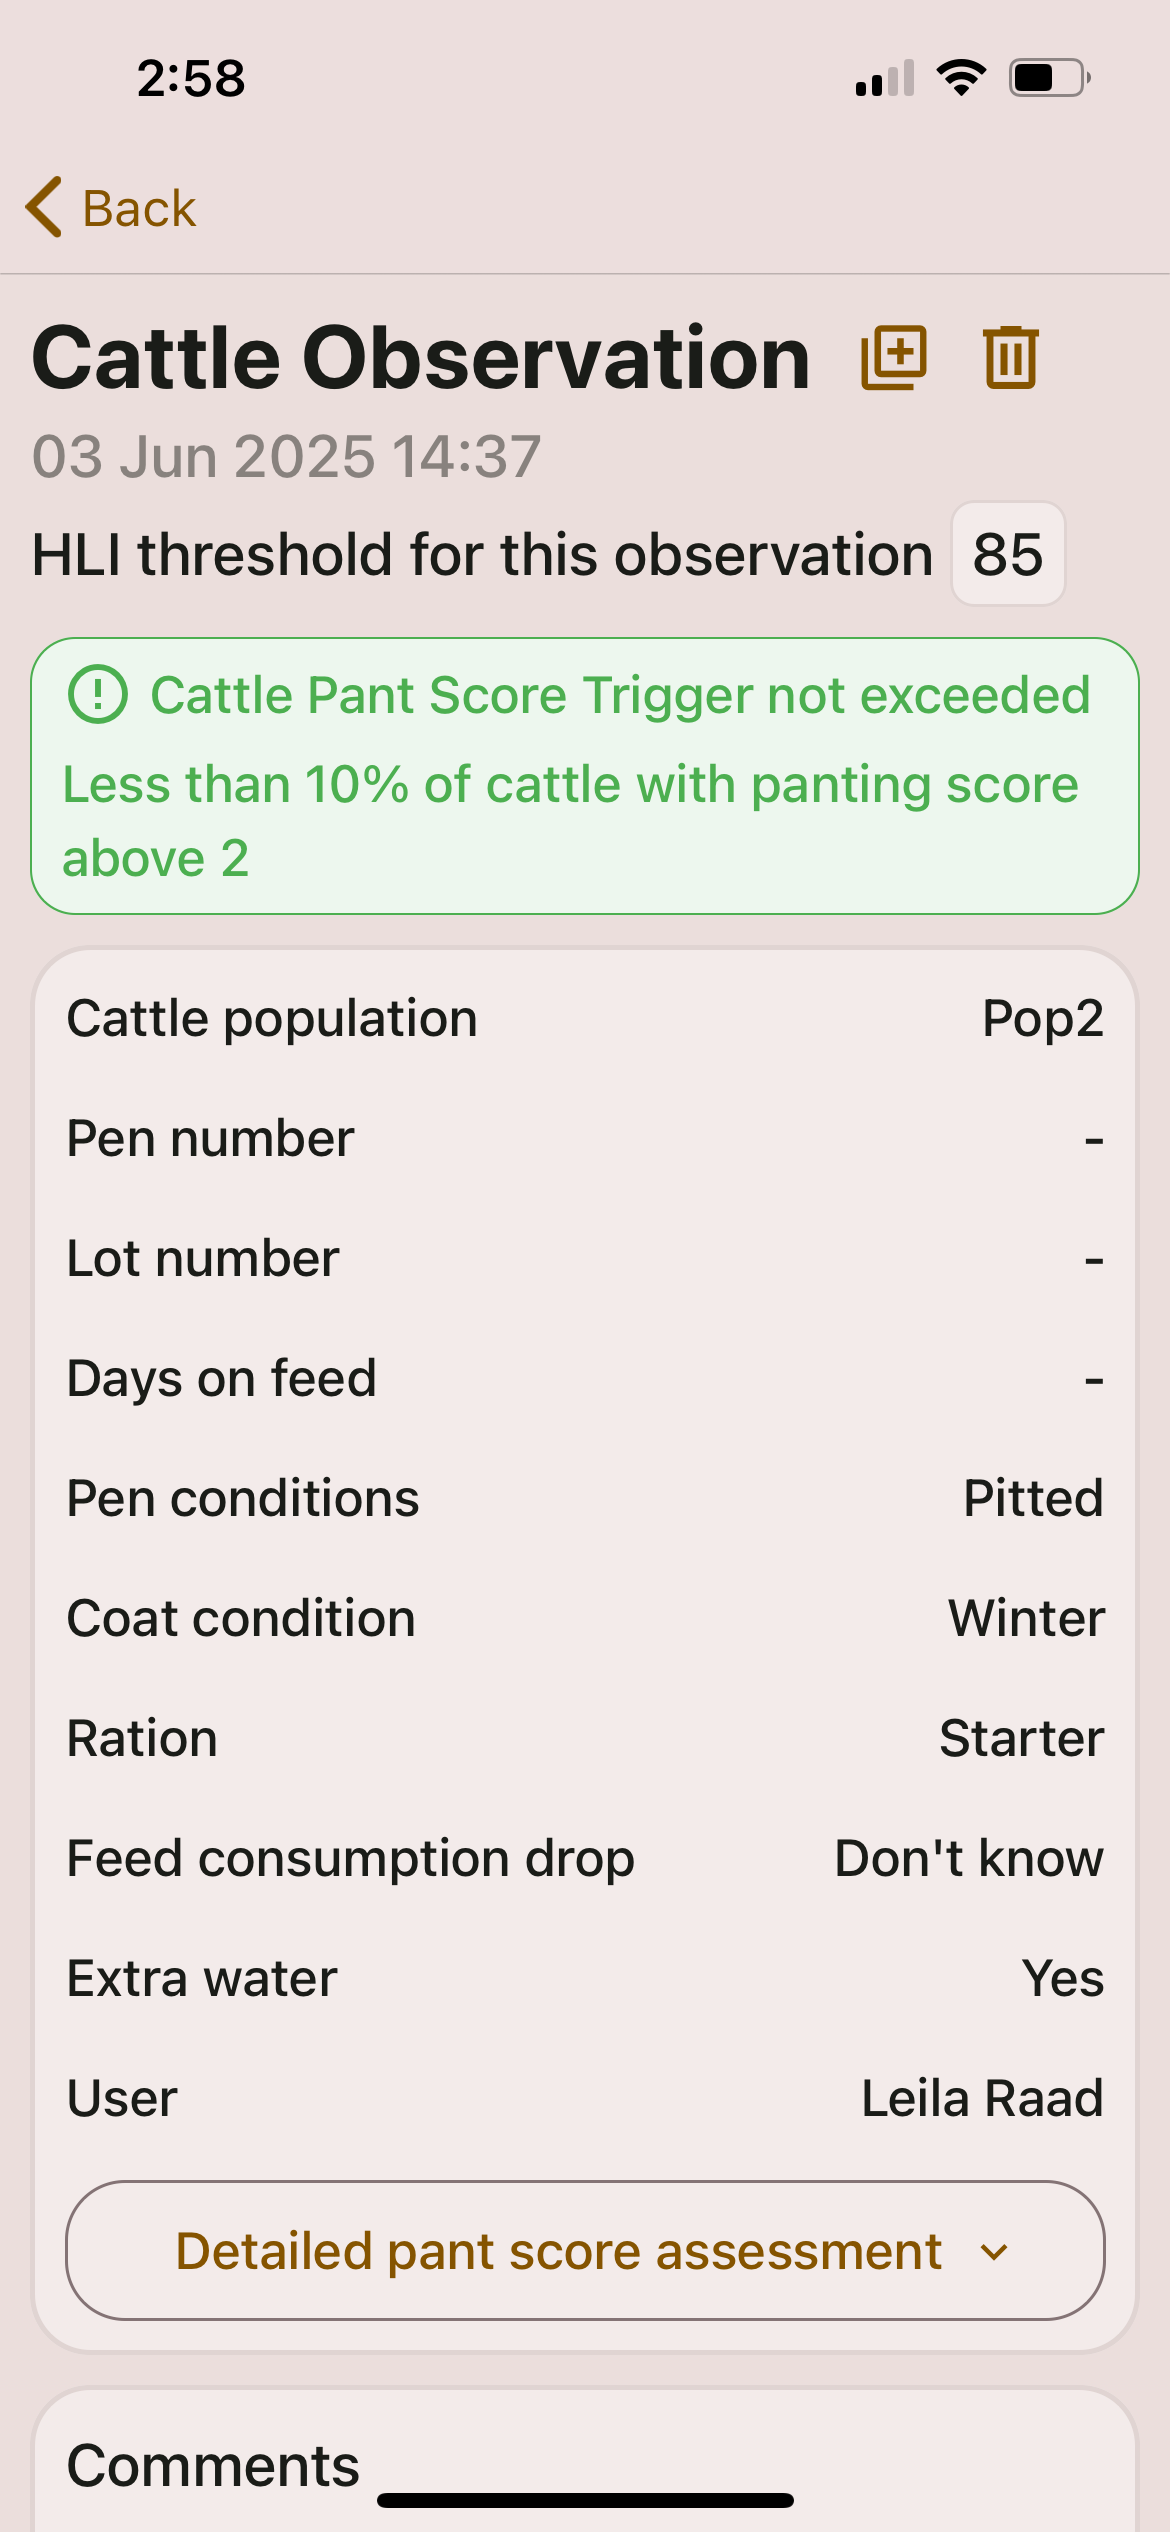Tap the Cattle Pant Score Trigger banner
Screen dimensions: 1170x2532
[x=585, y=776]
